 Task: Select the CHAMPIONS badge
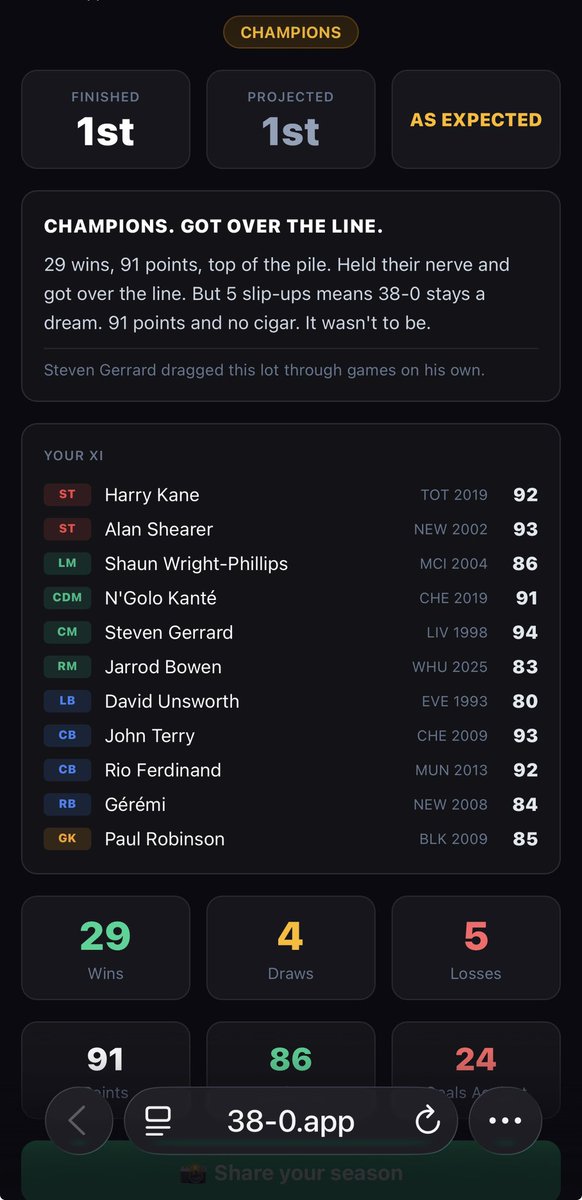coord(290,33)
